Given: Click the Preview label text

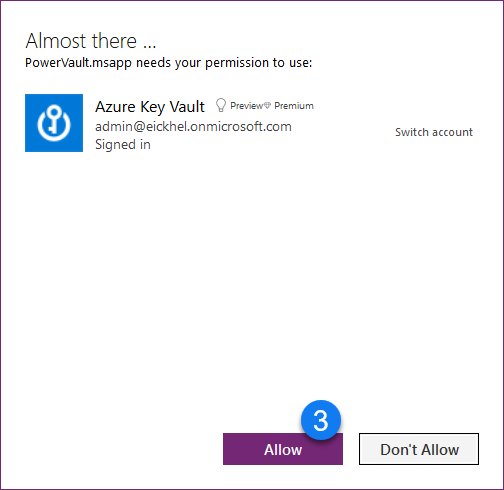Looking at the screenshot, I should (x=246, y=106).
